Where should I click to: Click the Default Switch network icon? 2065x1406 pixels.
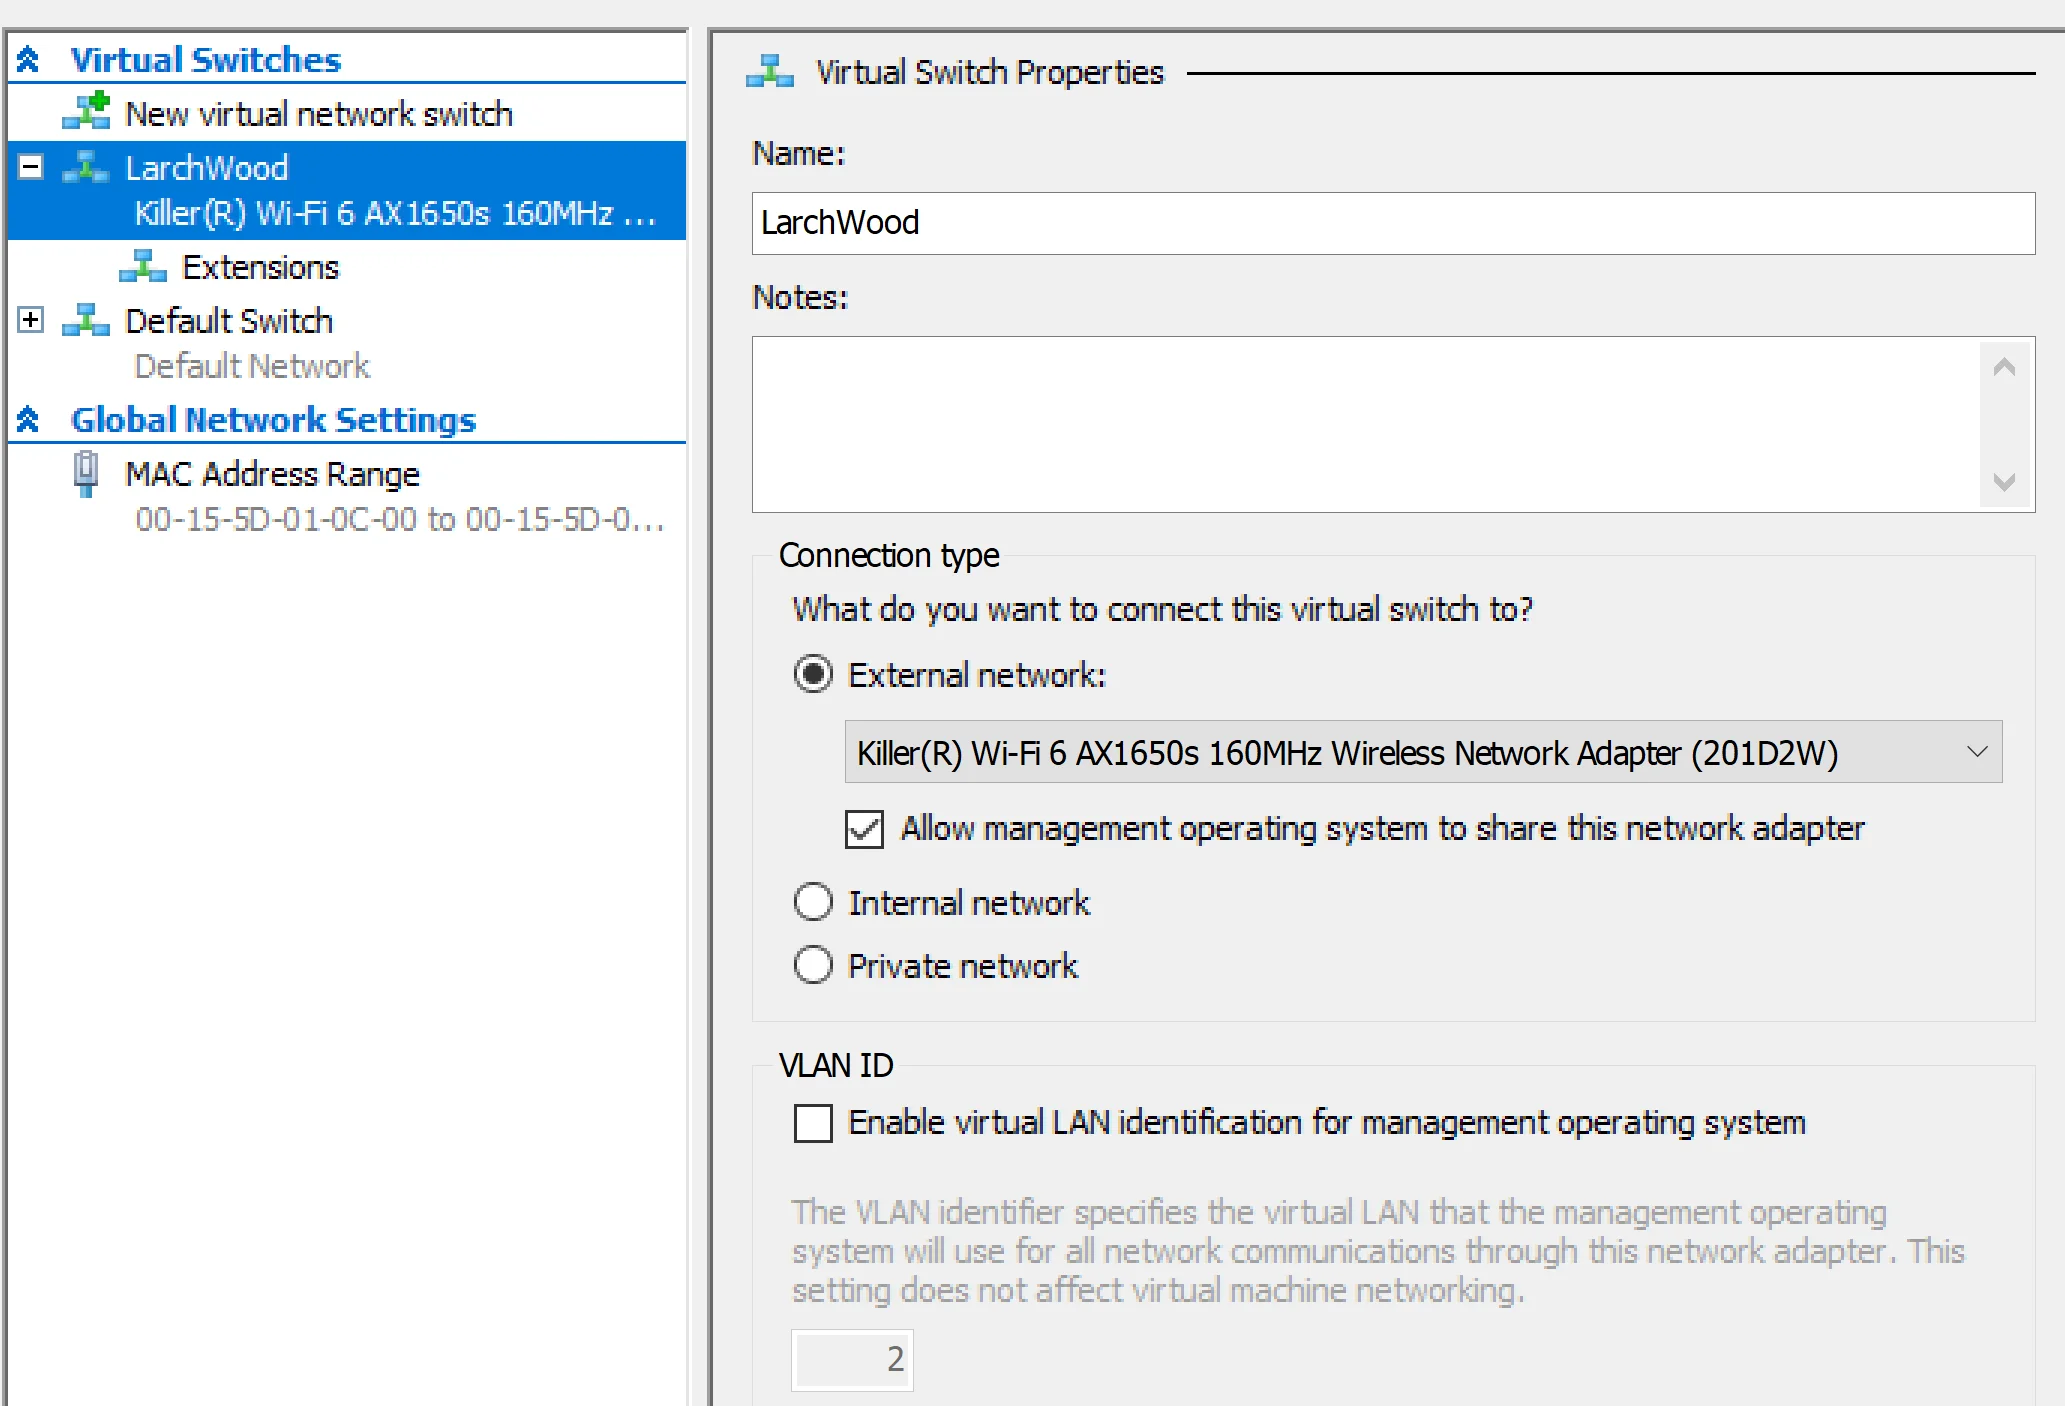click(86, 321)
